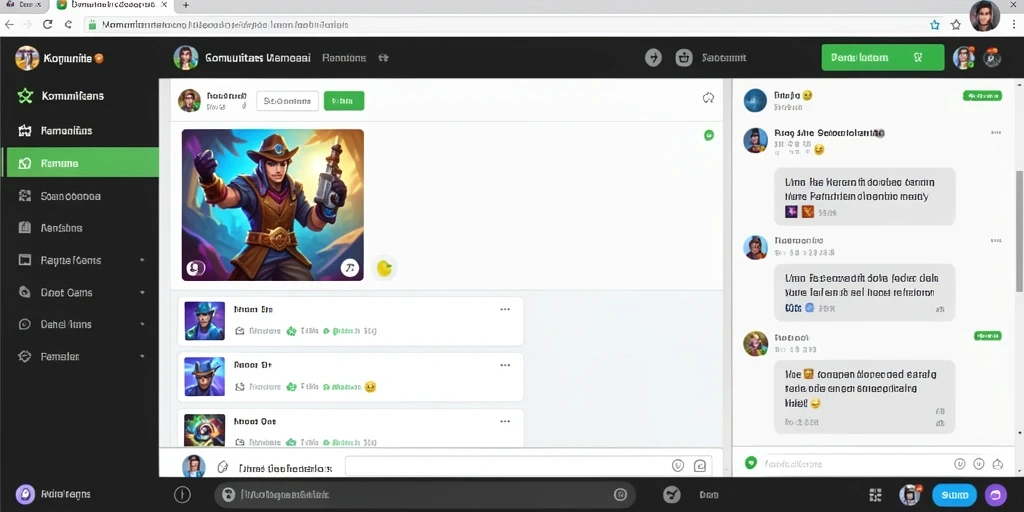This screenshot has height=512, width=1024.
Task: Click the info icon in the bottom bar
Action: 182,494
